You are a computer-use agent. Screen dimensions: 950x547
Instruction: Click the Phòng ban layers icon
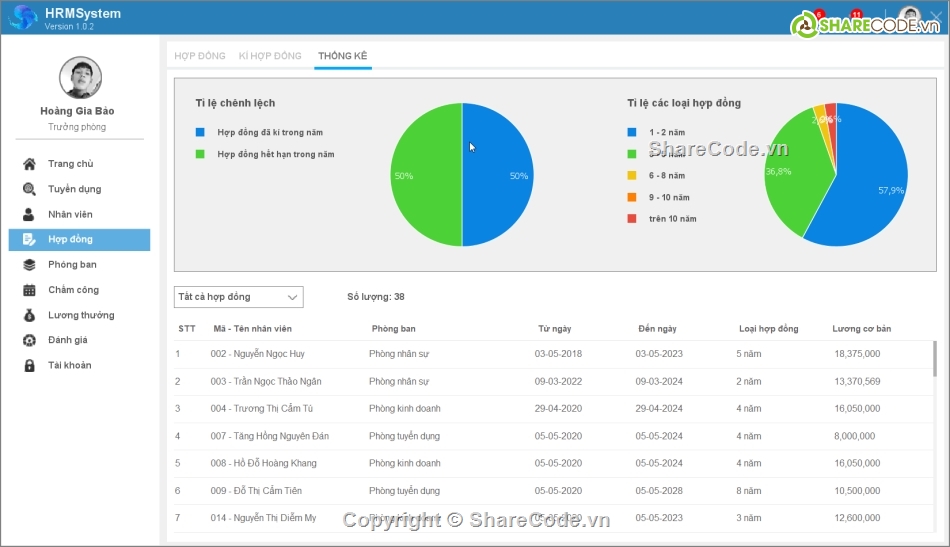[29, 265]
